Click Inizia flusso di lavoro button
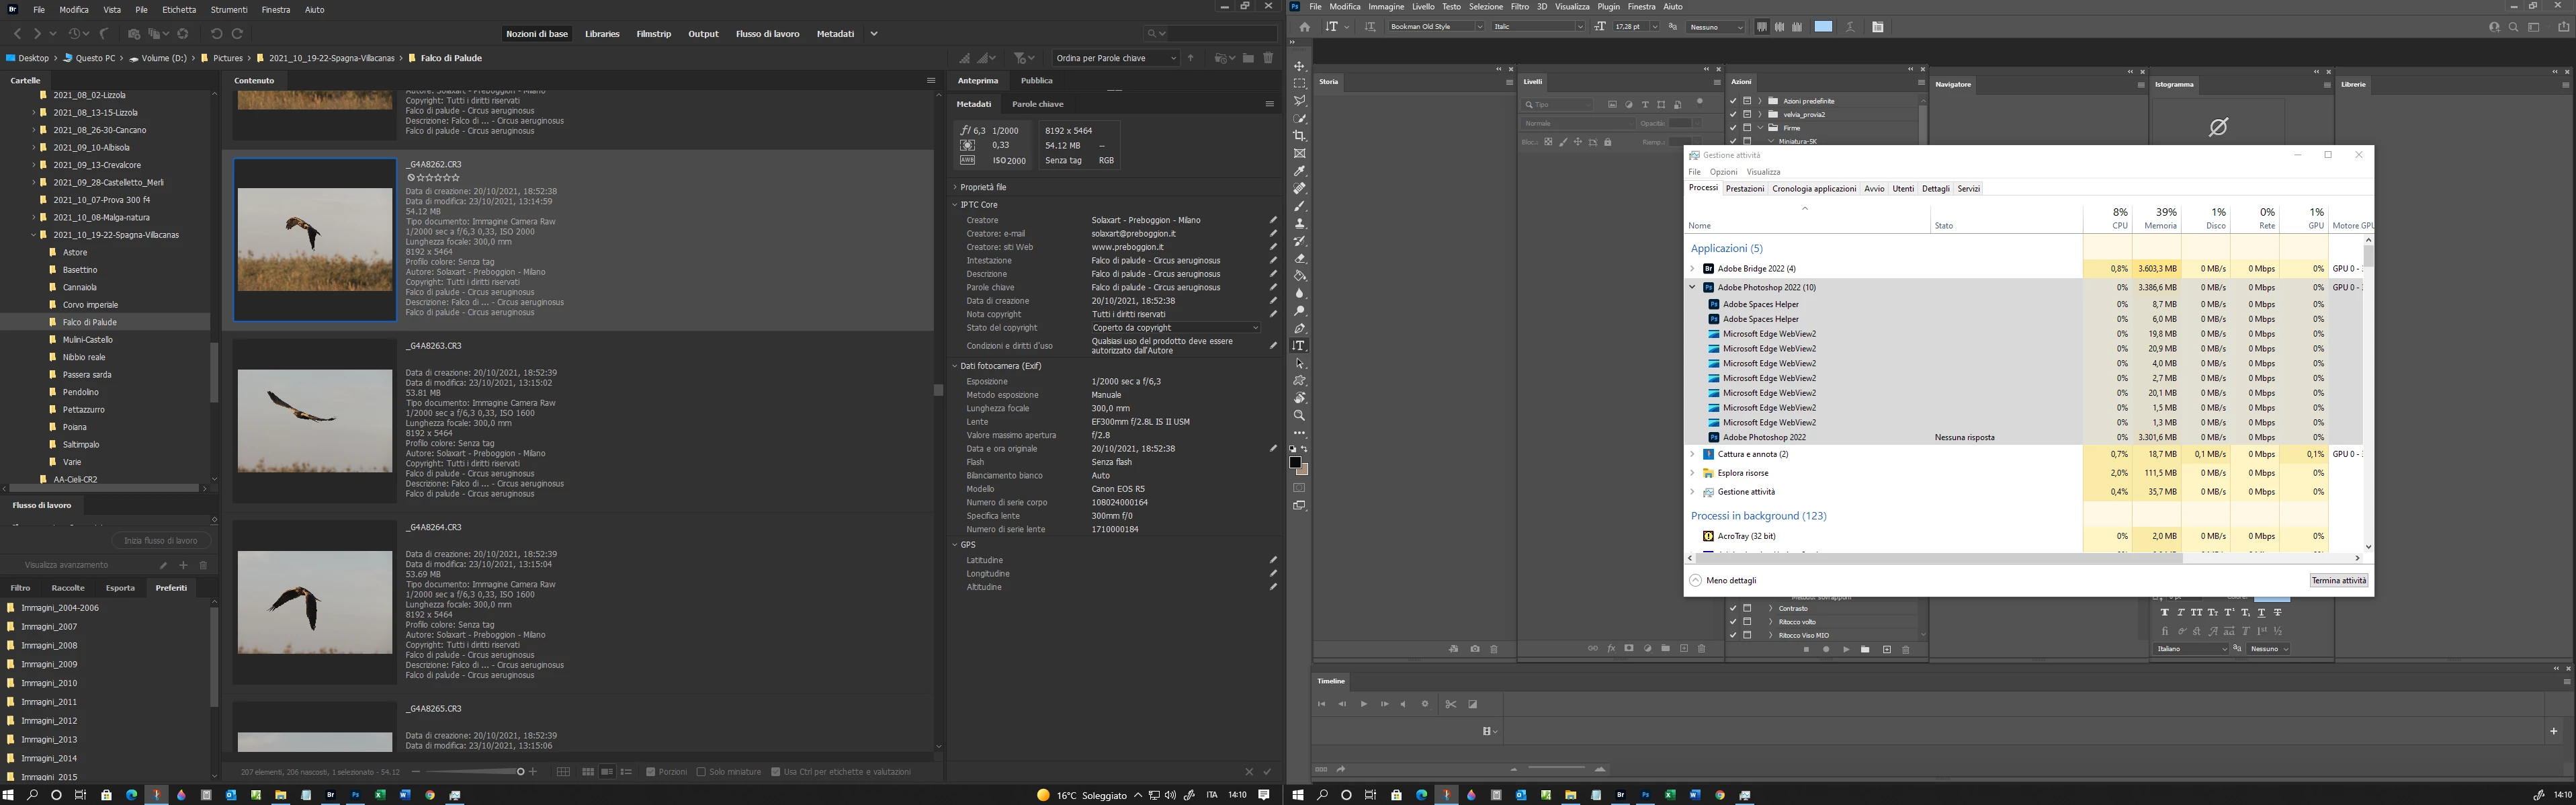 point(160,541)
